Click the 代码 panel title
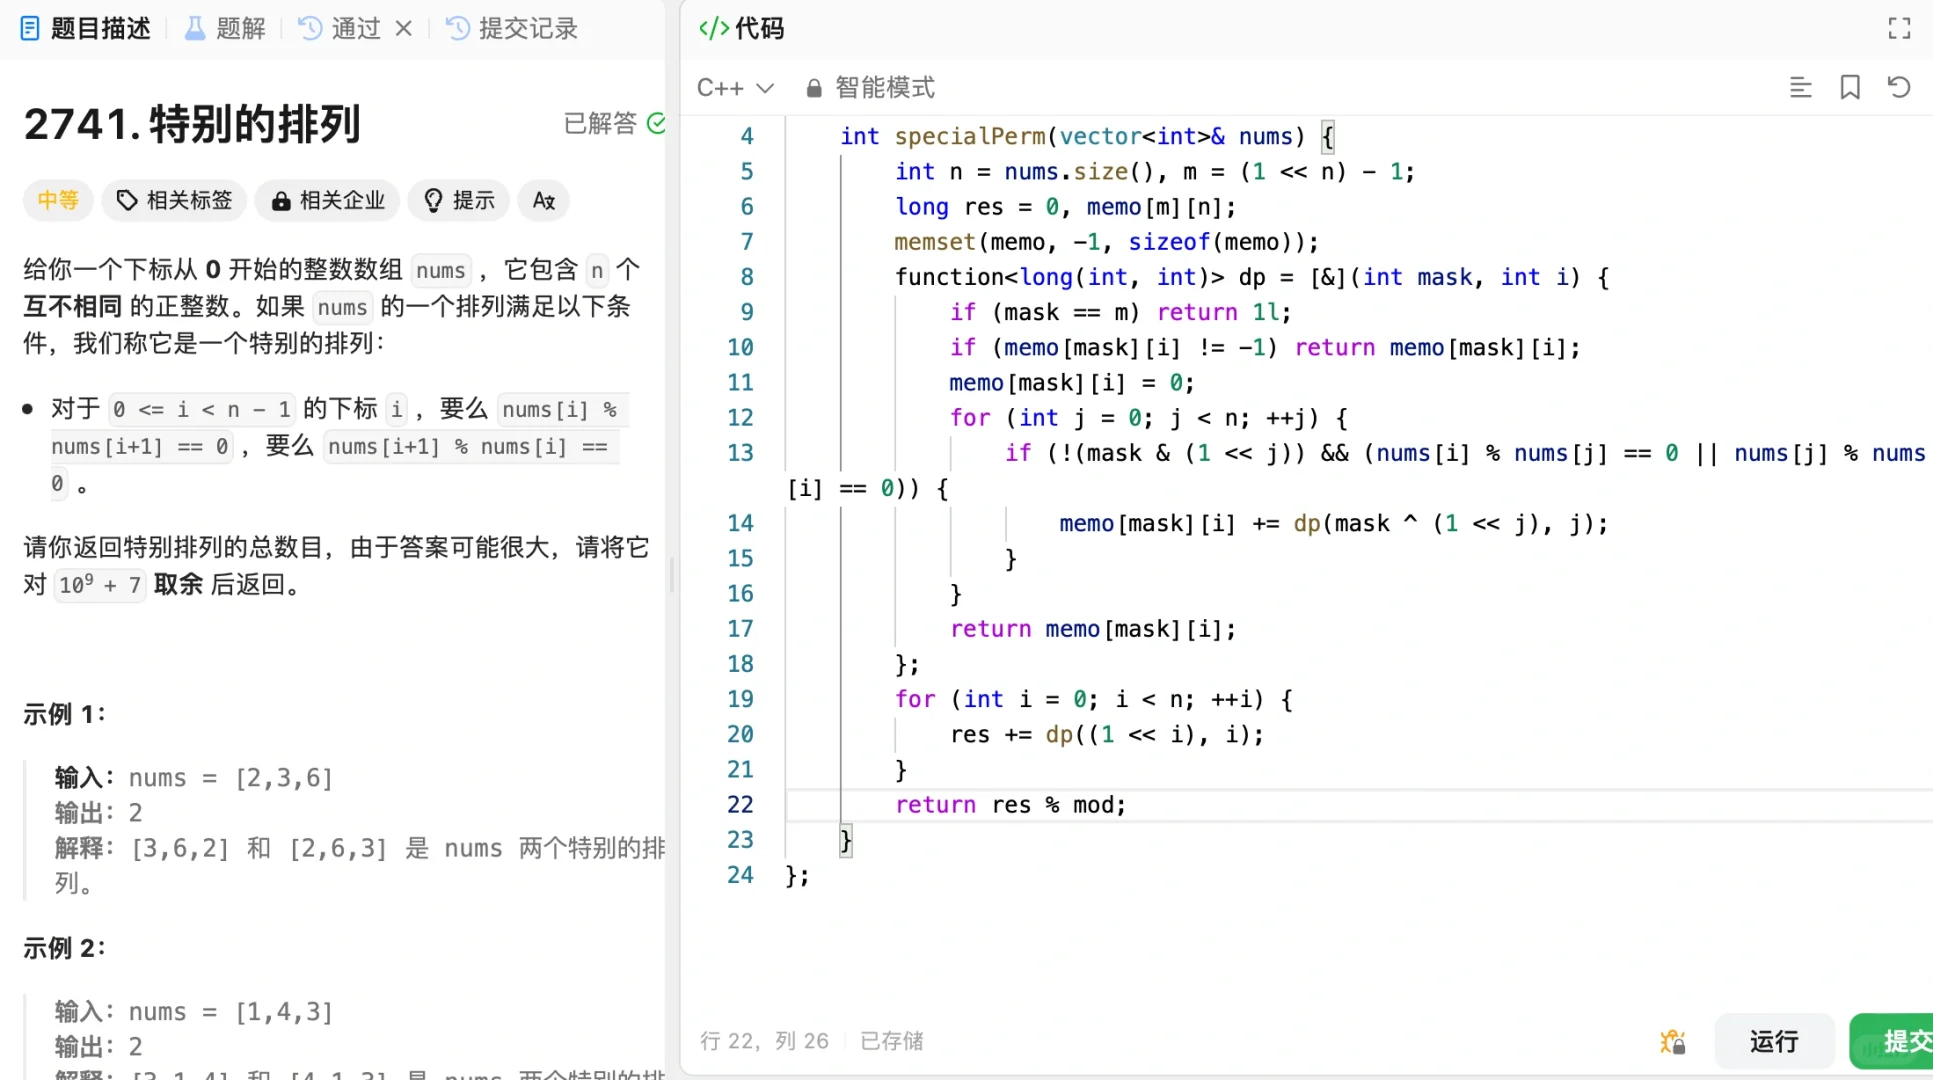This screenshot has width=1933, height=1080. click(x=759, y=28)
